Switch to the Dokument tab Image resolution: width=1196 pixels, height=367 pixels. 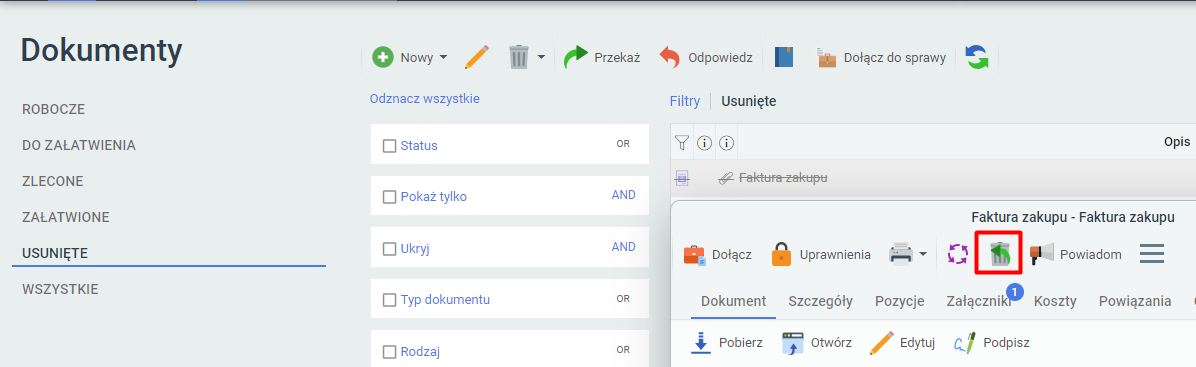pyautogui.click(x=734, y=301)
